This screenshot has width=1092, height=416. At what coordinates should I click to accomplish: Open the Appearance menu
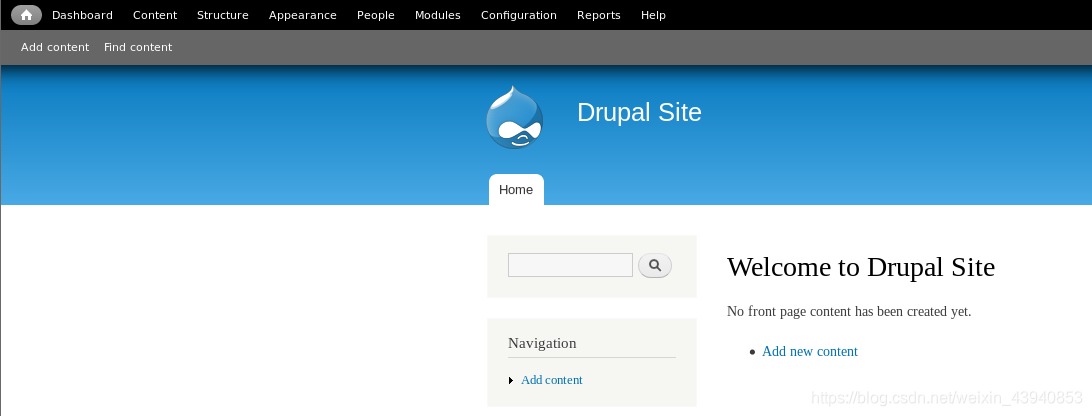click(x=303, y=15)
